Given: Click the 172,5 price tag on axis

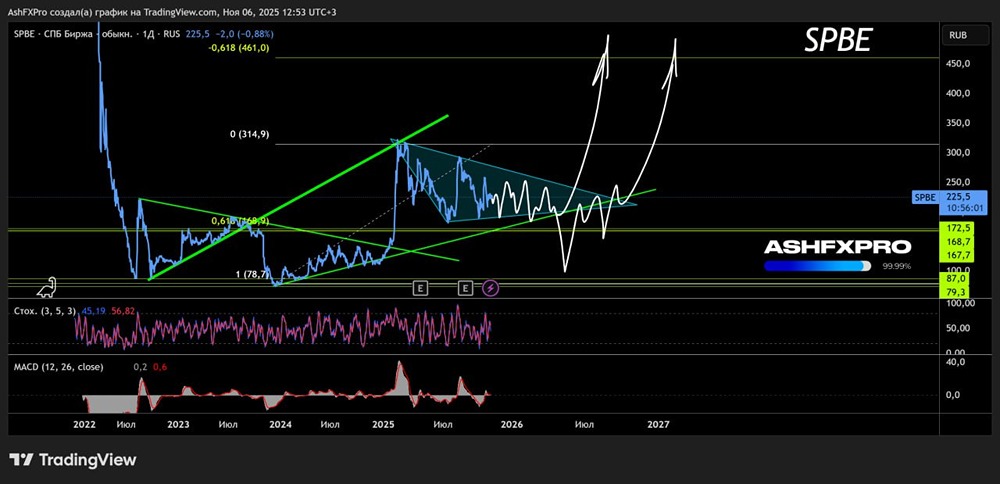Looking at the screenshot, I should (958, 228).
